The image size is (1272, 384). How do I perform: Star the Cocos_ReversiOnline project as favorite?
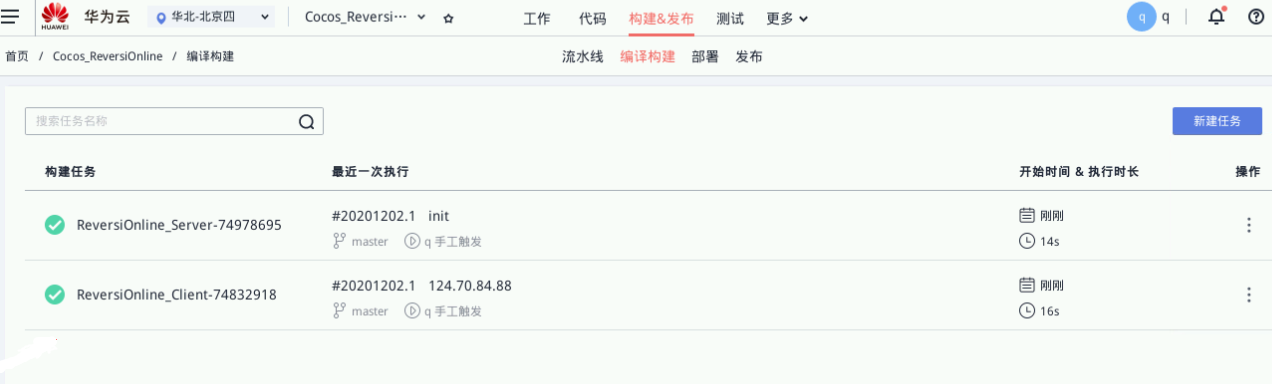448,18
